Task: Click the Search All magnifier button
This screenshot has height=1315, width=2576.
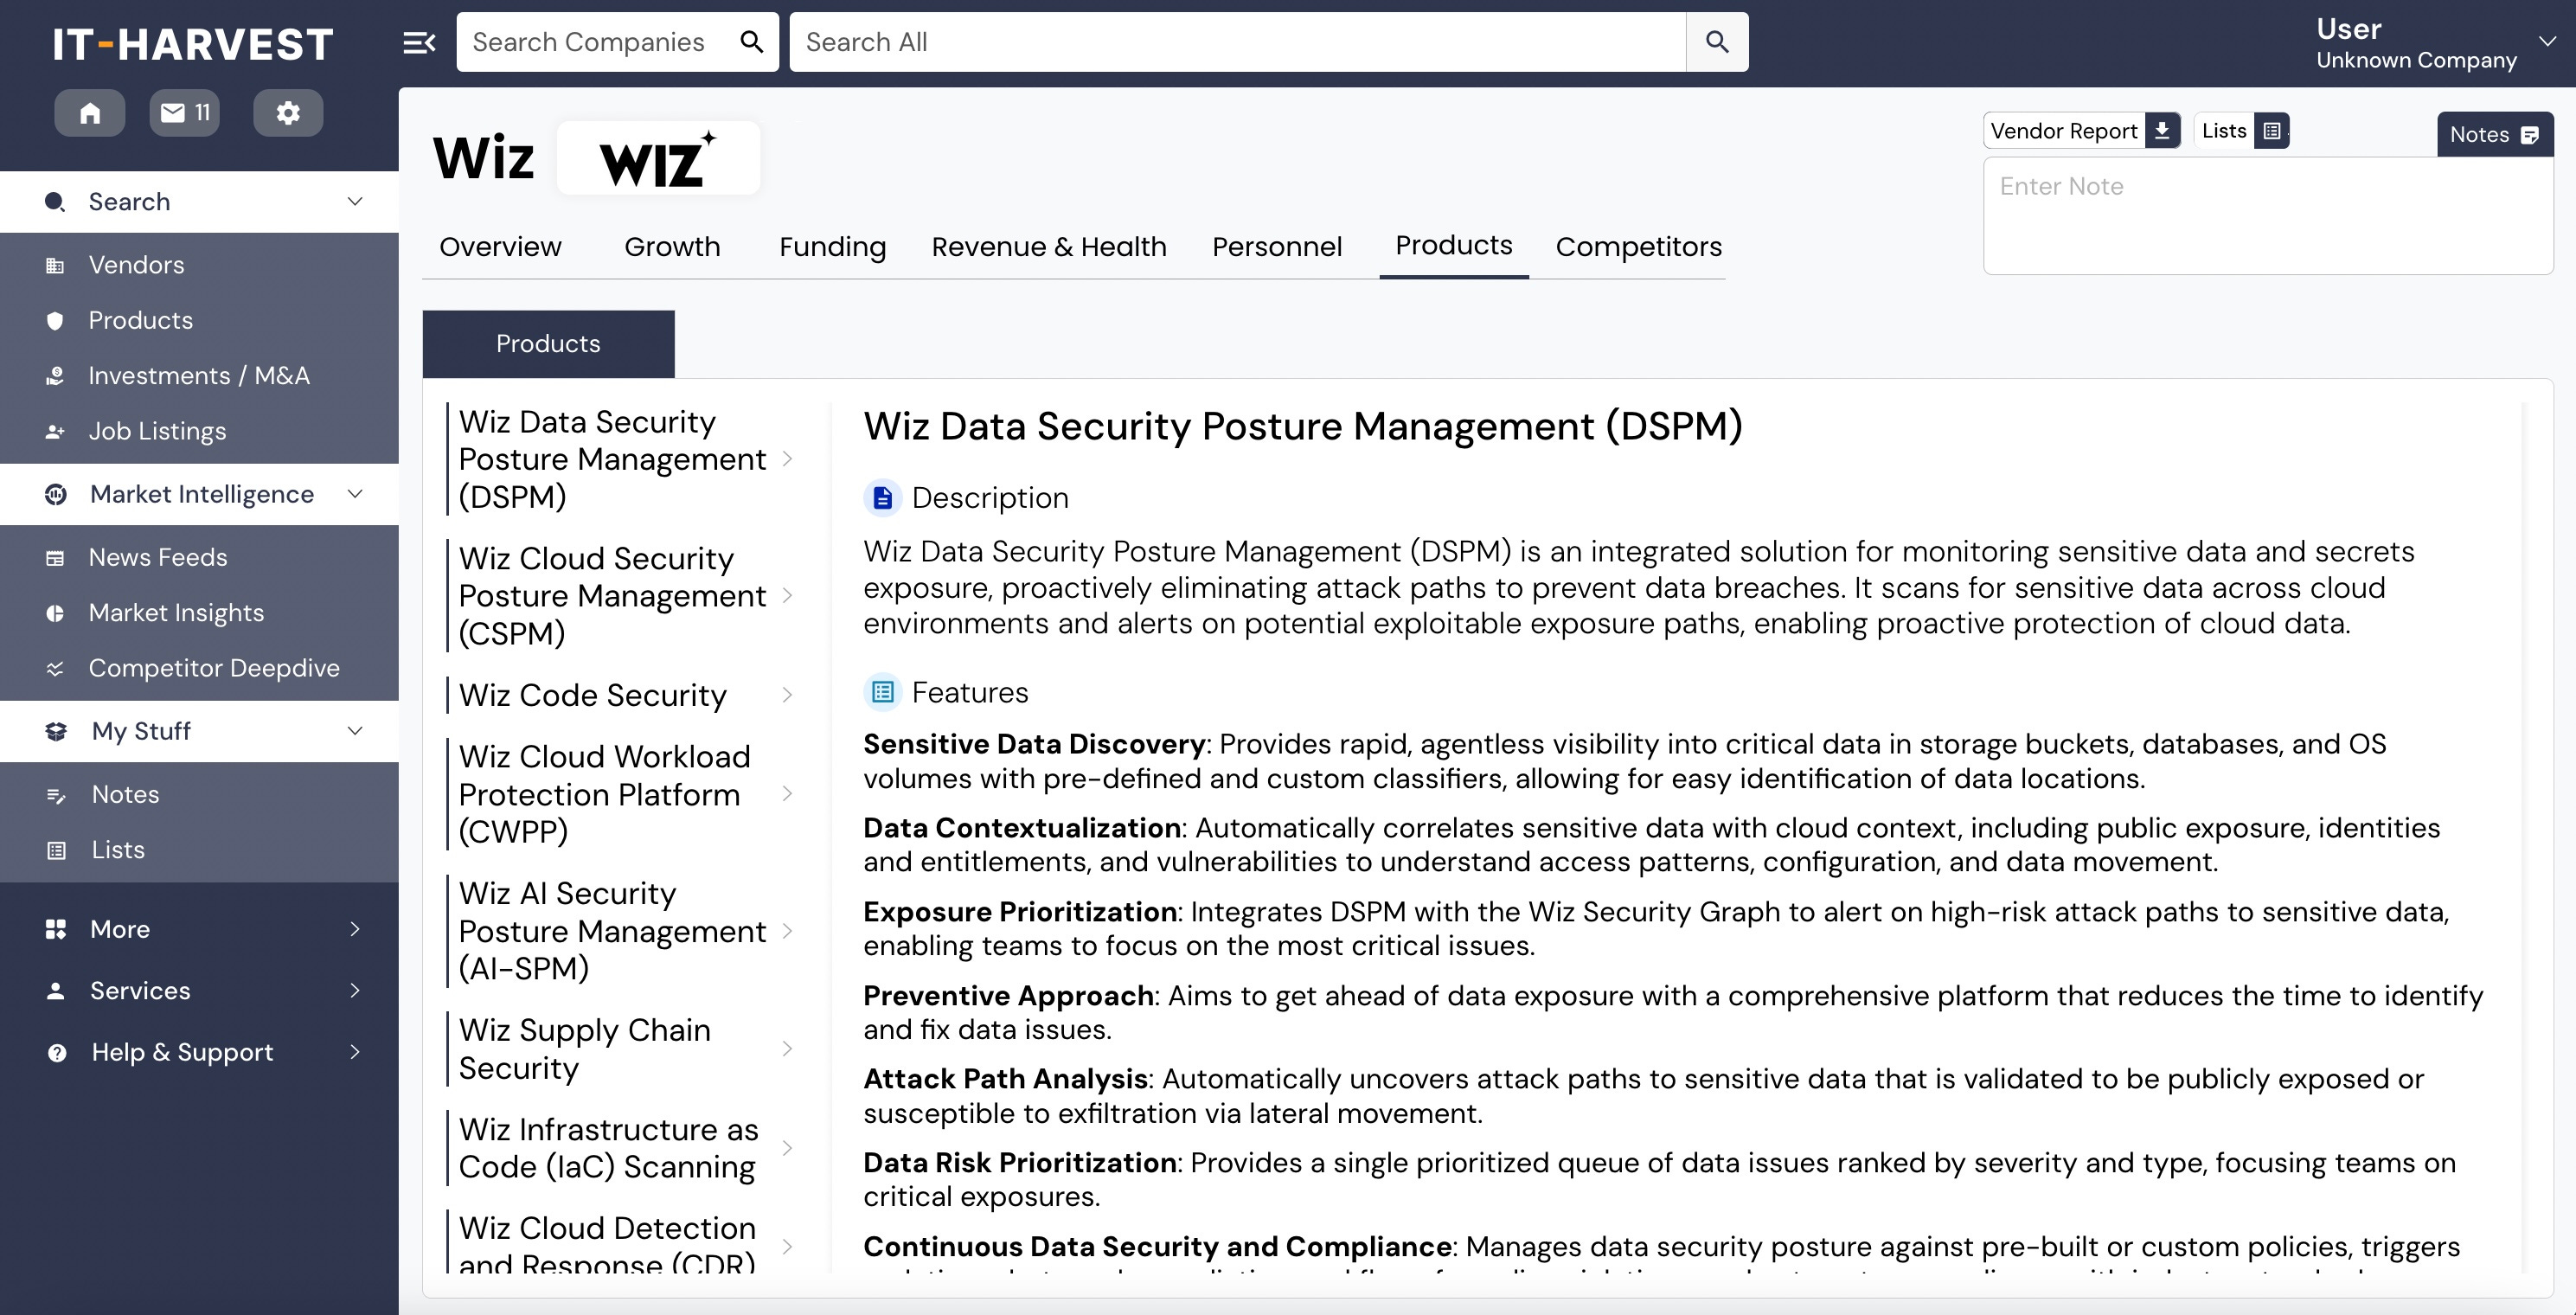Action: 1717,42
